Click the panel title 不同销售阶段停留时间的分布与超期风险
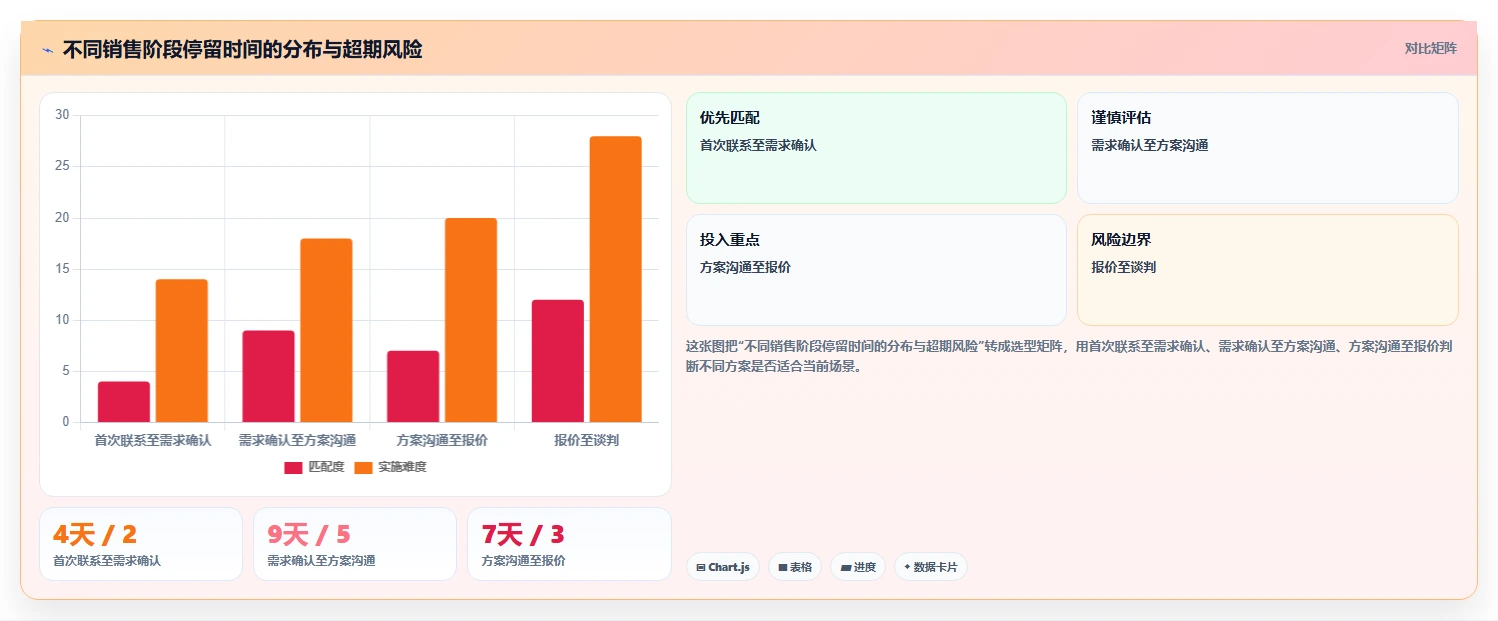The height and width of the screenshot is (621, 1498). (x=242, y=49)
